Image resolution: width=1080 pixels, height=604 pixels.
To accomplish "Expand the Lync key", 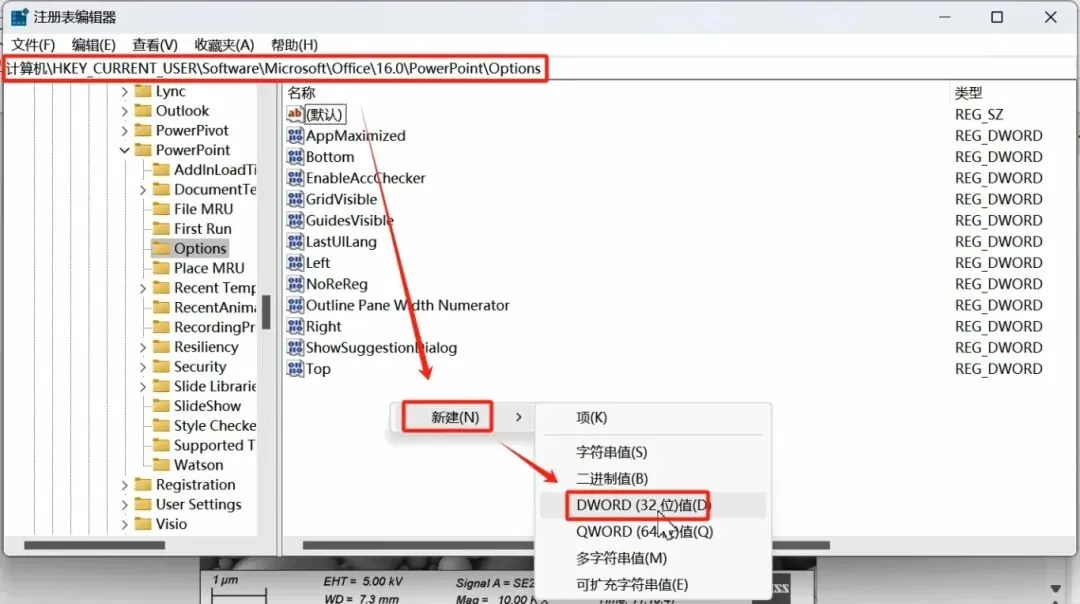I will point(125,92).
